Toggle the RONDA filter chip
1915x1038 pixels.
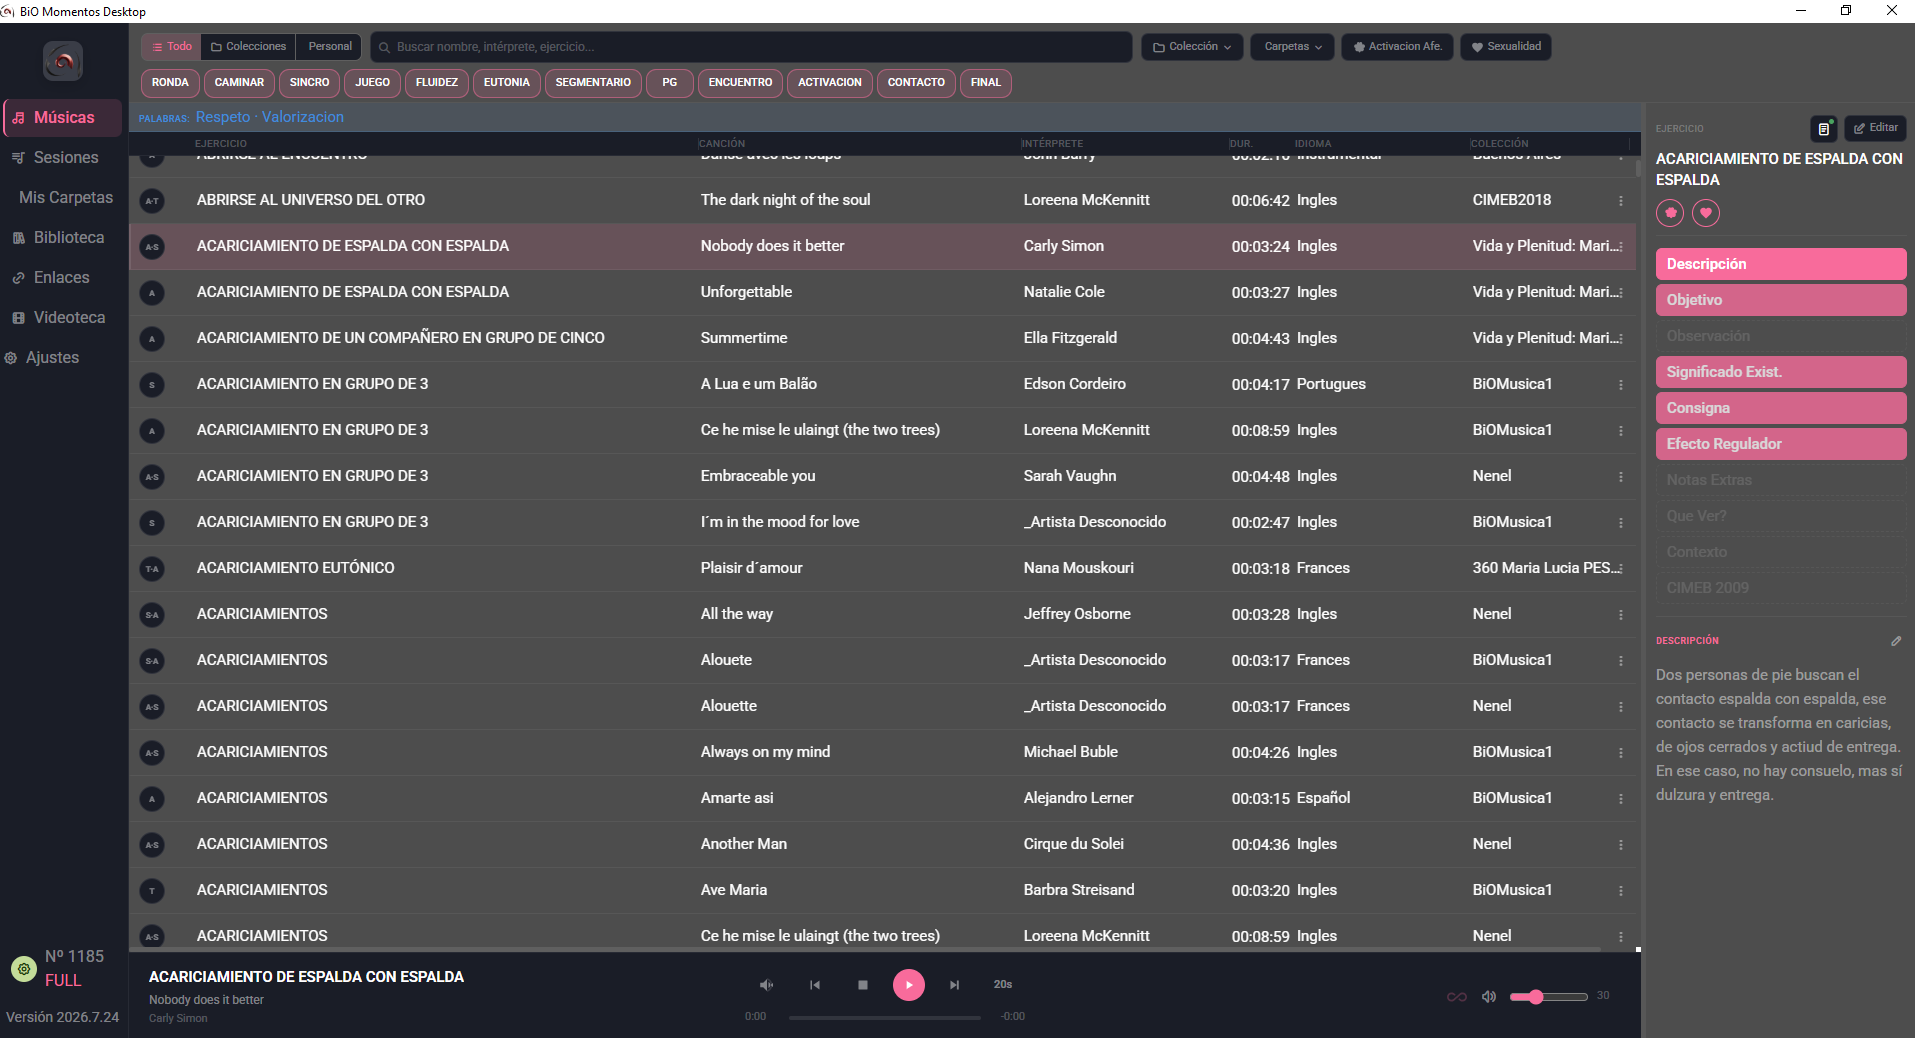pos(170,83)
